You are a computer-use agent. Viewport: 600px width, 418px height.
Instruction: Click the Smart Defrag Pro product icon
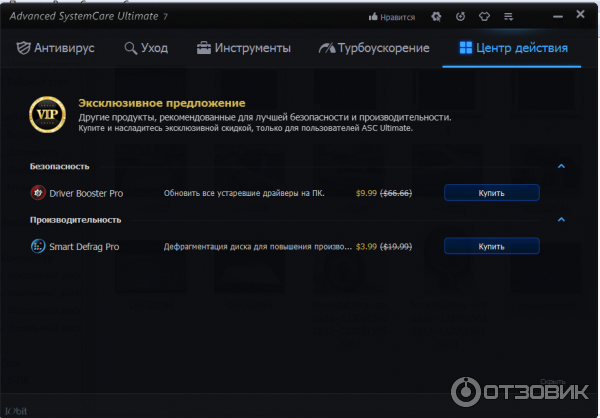38,246
